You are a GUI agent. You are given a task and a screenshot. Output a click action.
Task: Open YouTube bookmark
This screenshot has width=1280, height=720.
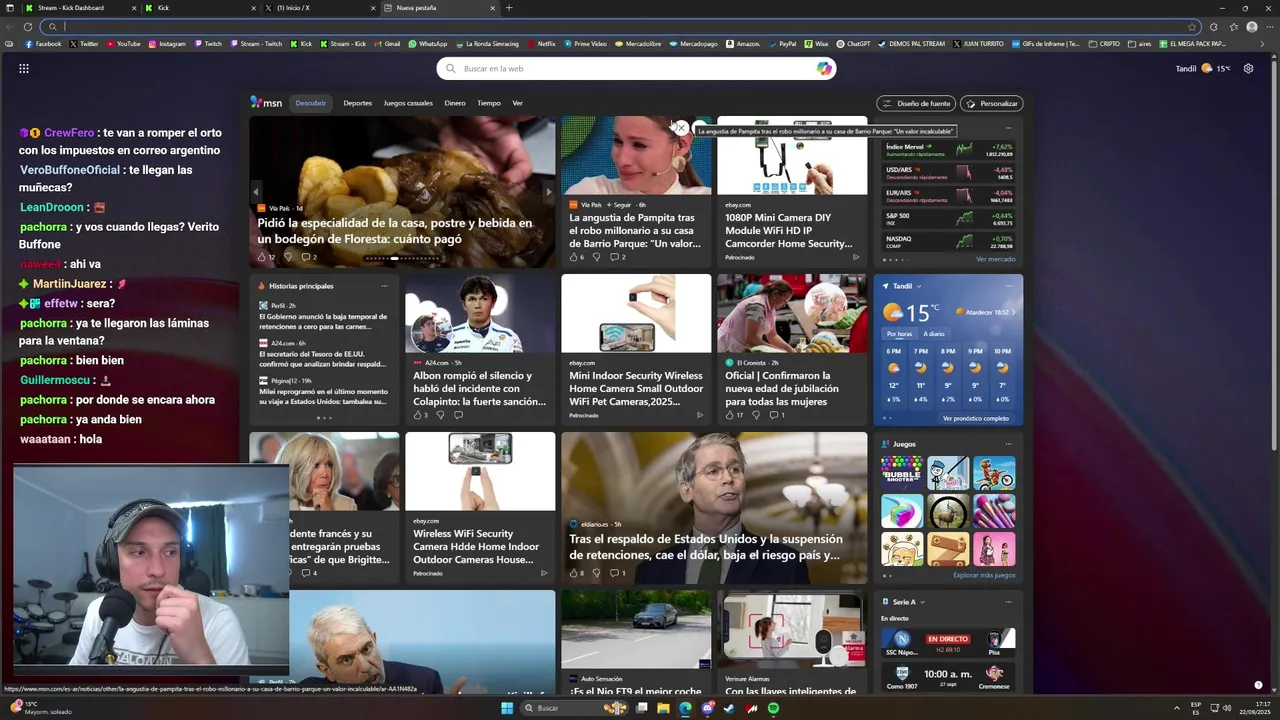point(123,44)
